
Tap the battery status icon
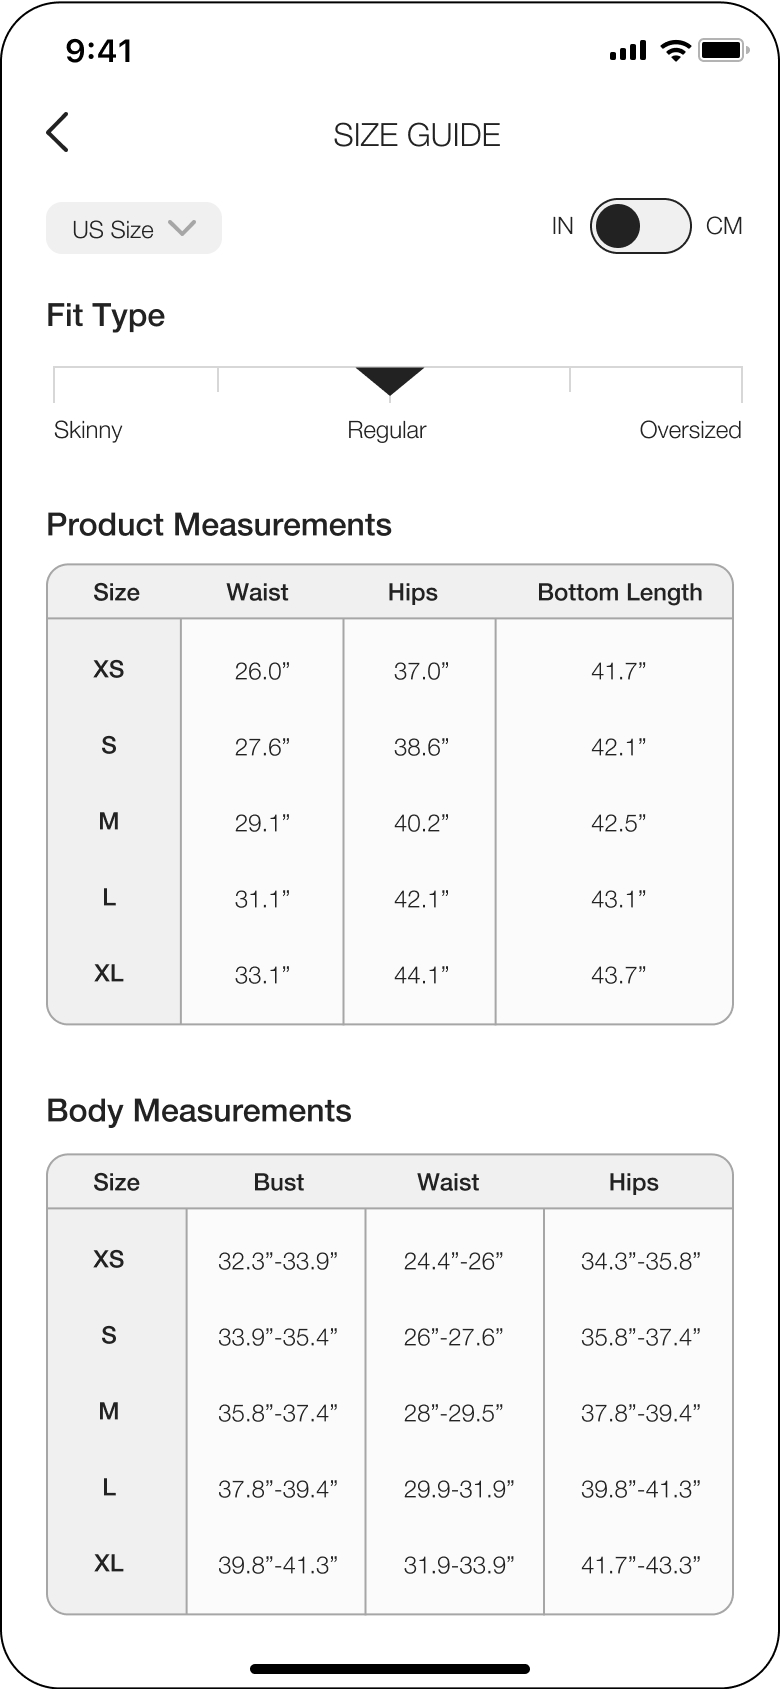point(722,50)
